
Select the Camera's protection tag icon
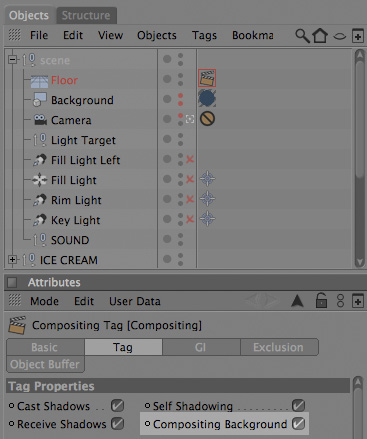[x=207, y=119]
